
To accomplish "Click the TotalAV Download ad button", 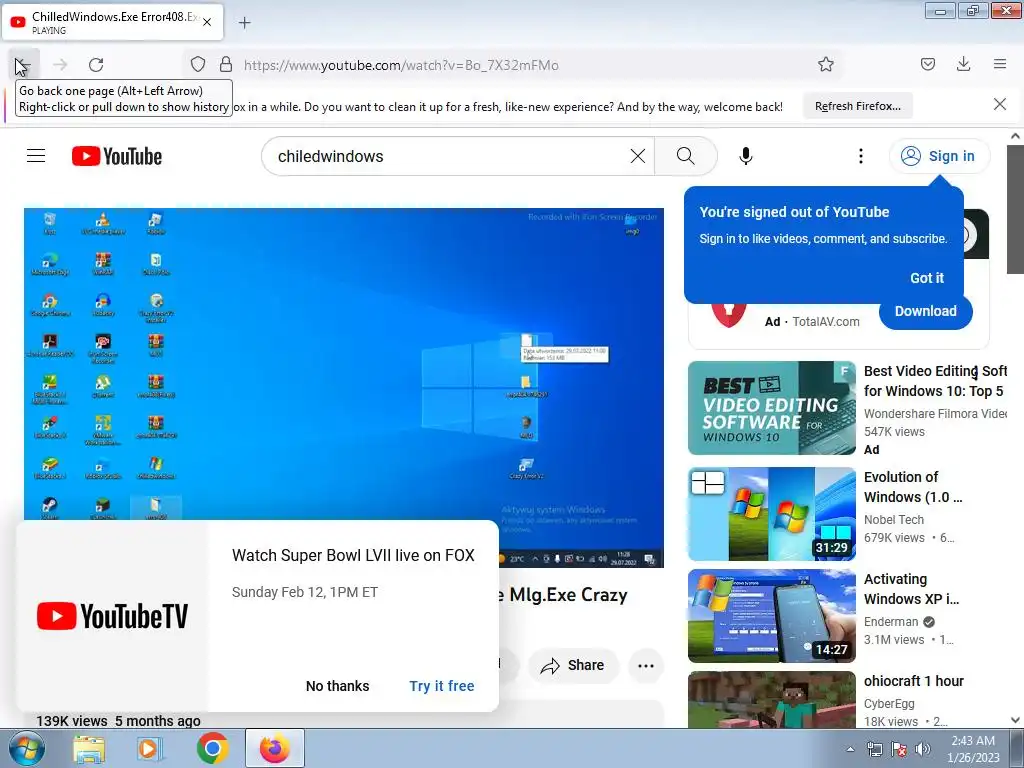I will 925,312.
